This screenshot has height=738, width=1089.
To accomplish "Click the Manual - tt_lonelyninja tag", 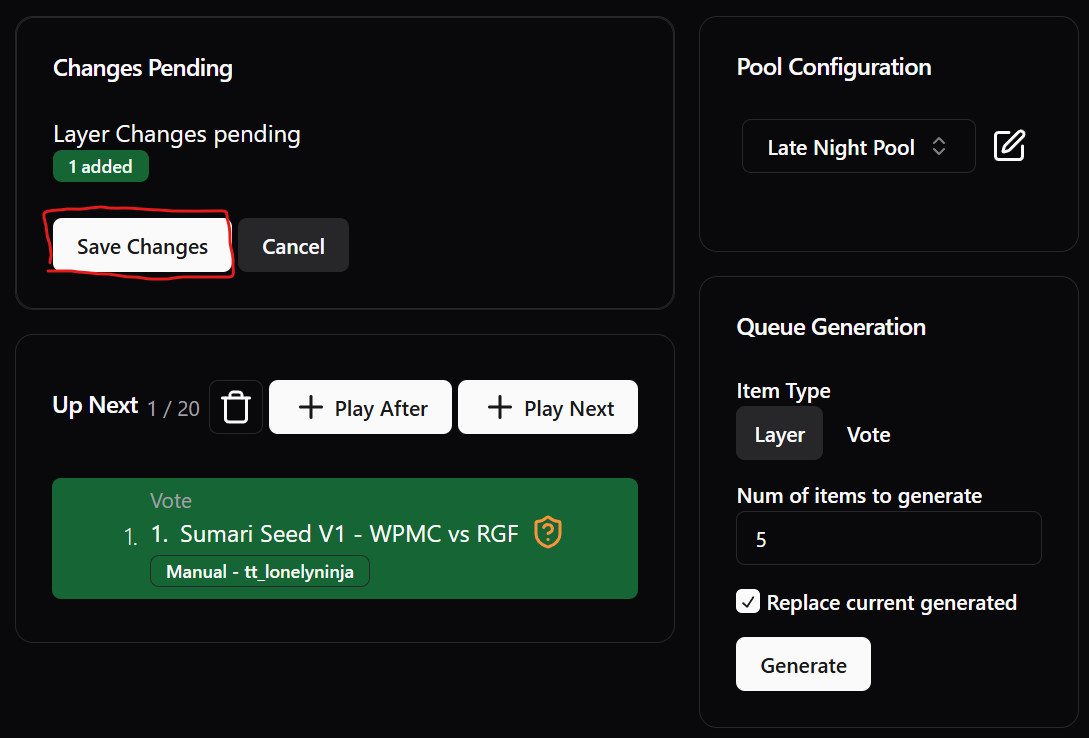I will click(x=260, y=572).
